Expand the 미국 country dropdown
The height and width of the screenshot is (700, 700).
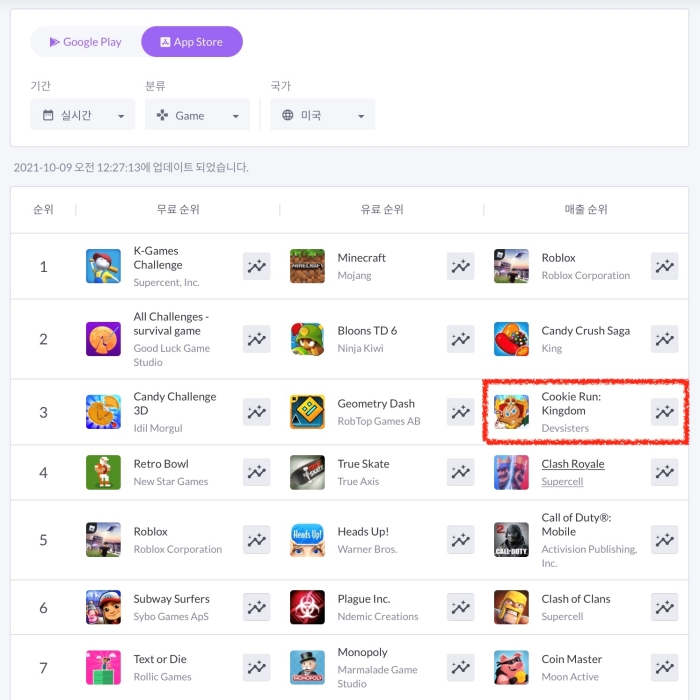[x=322, y=115]
